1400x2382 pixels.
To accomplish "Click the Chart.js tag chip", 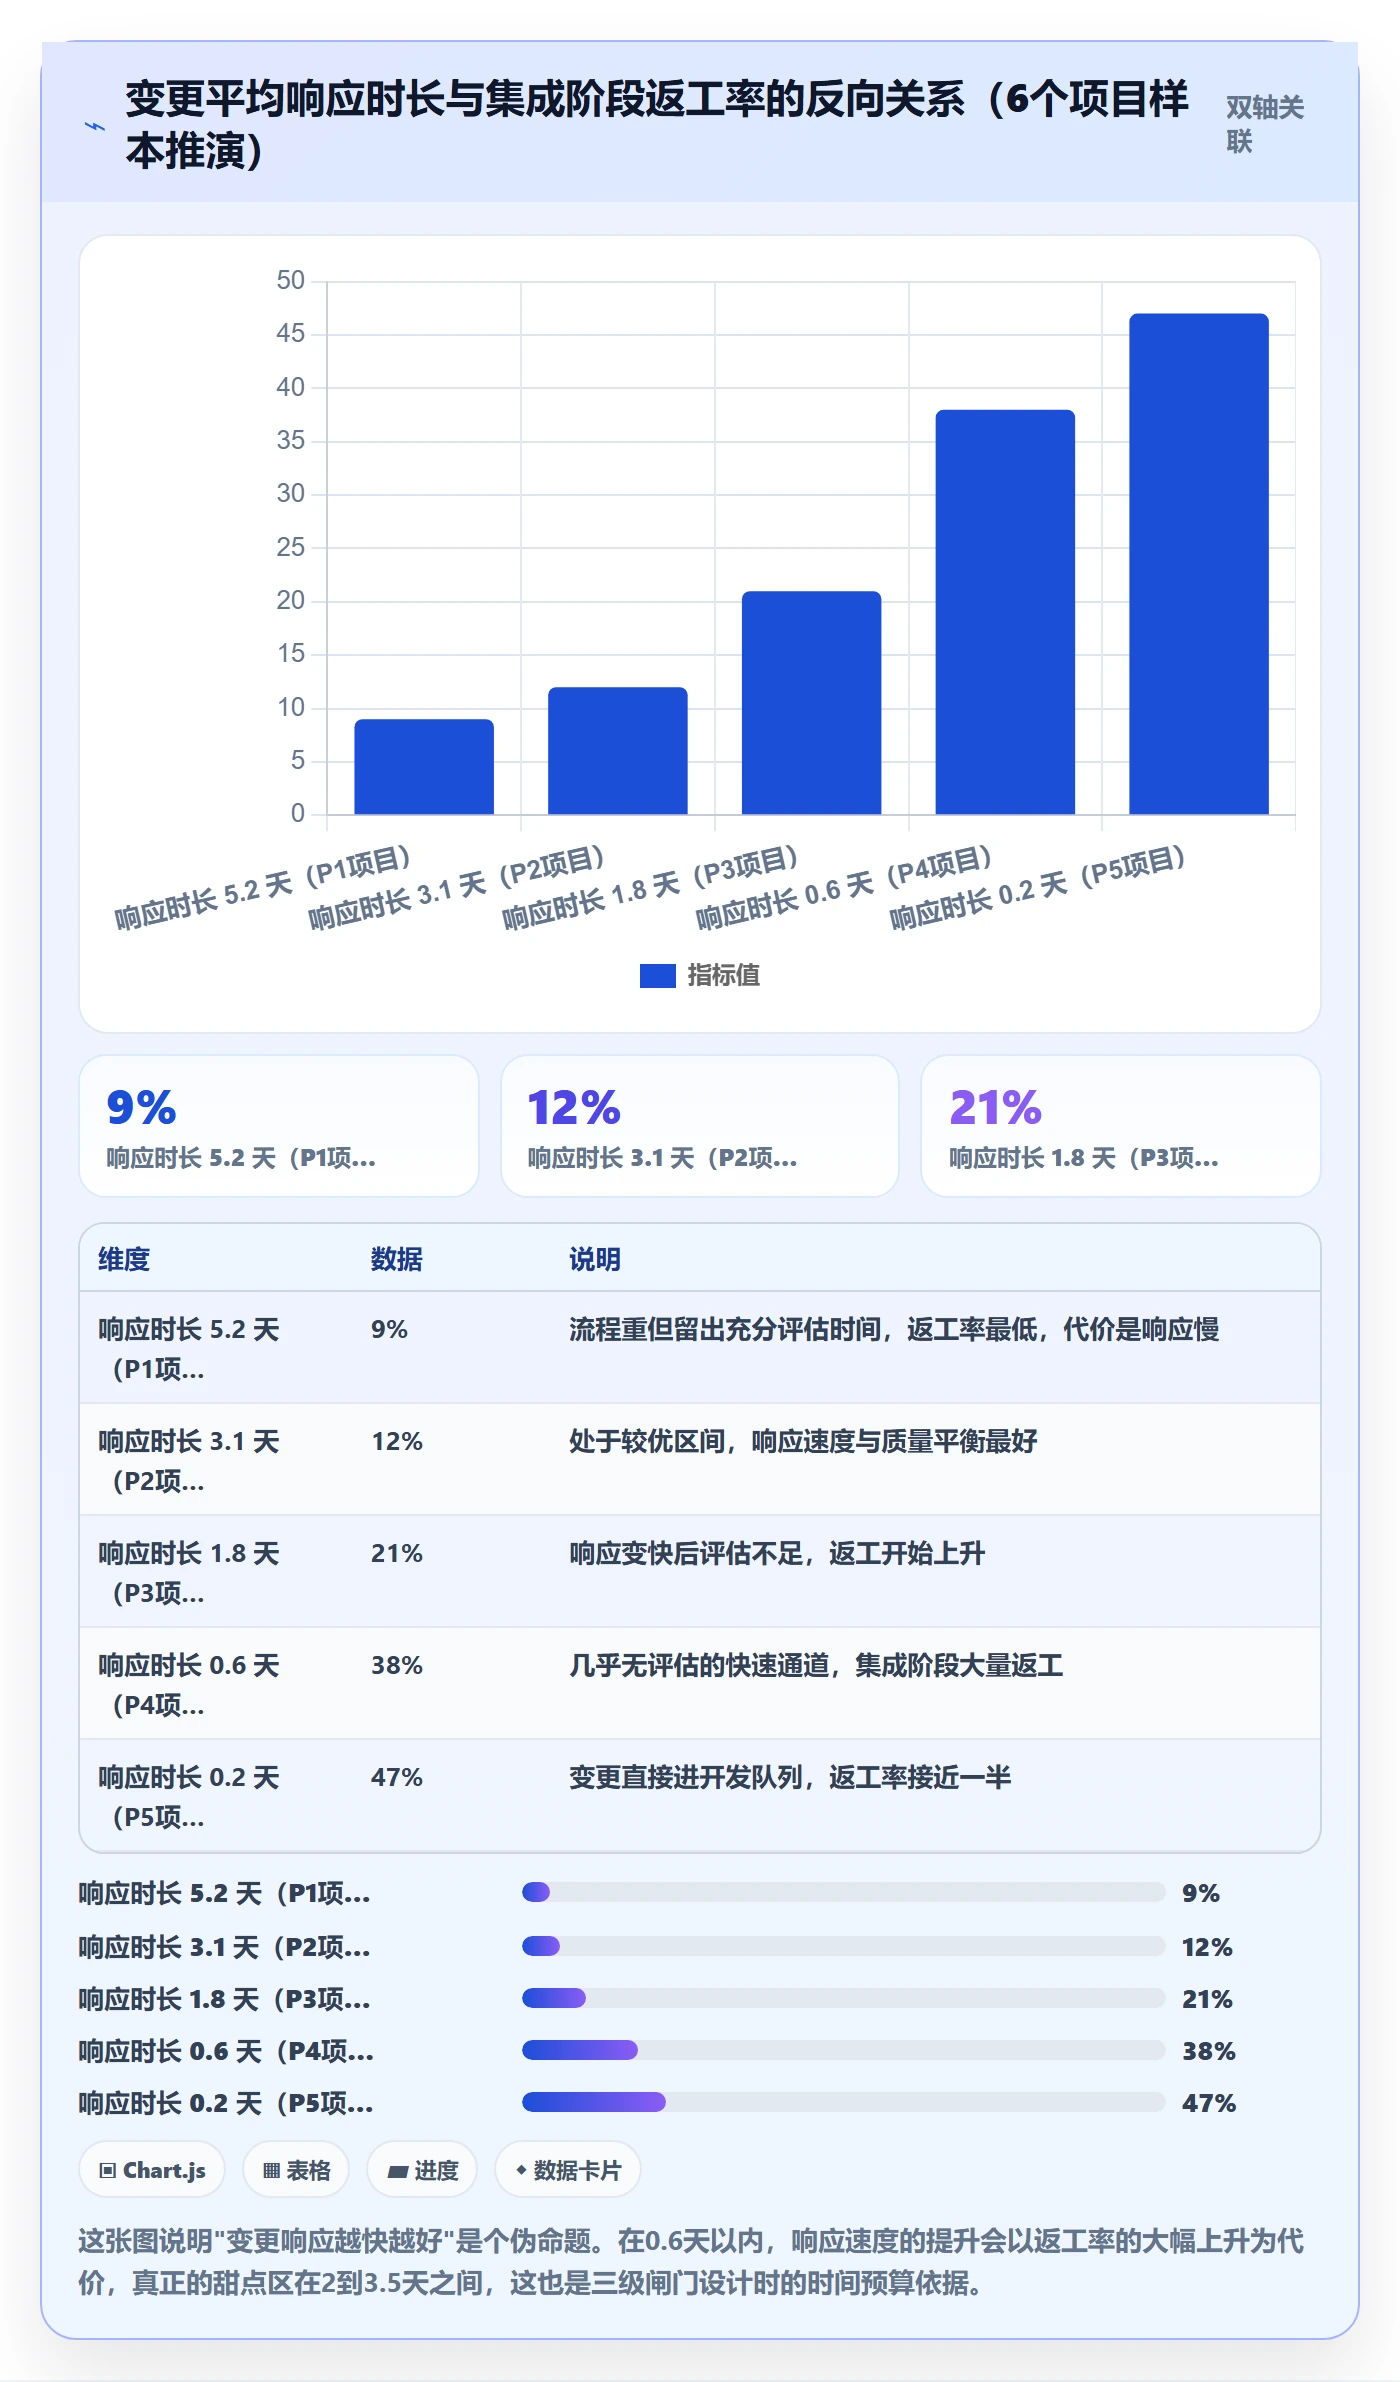I will point(152,2170).
